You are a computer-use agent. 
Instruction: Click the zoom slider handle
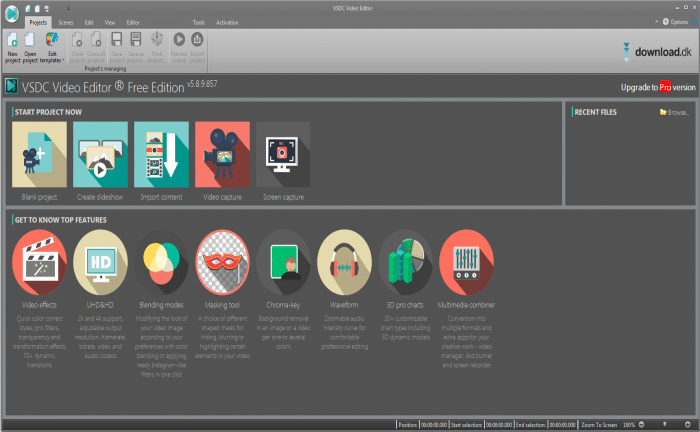664,424
